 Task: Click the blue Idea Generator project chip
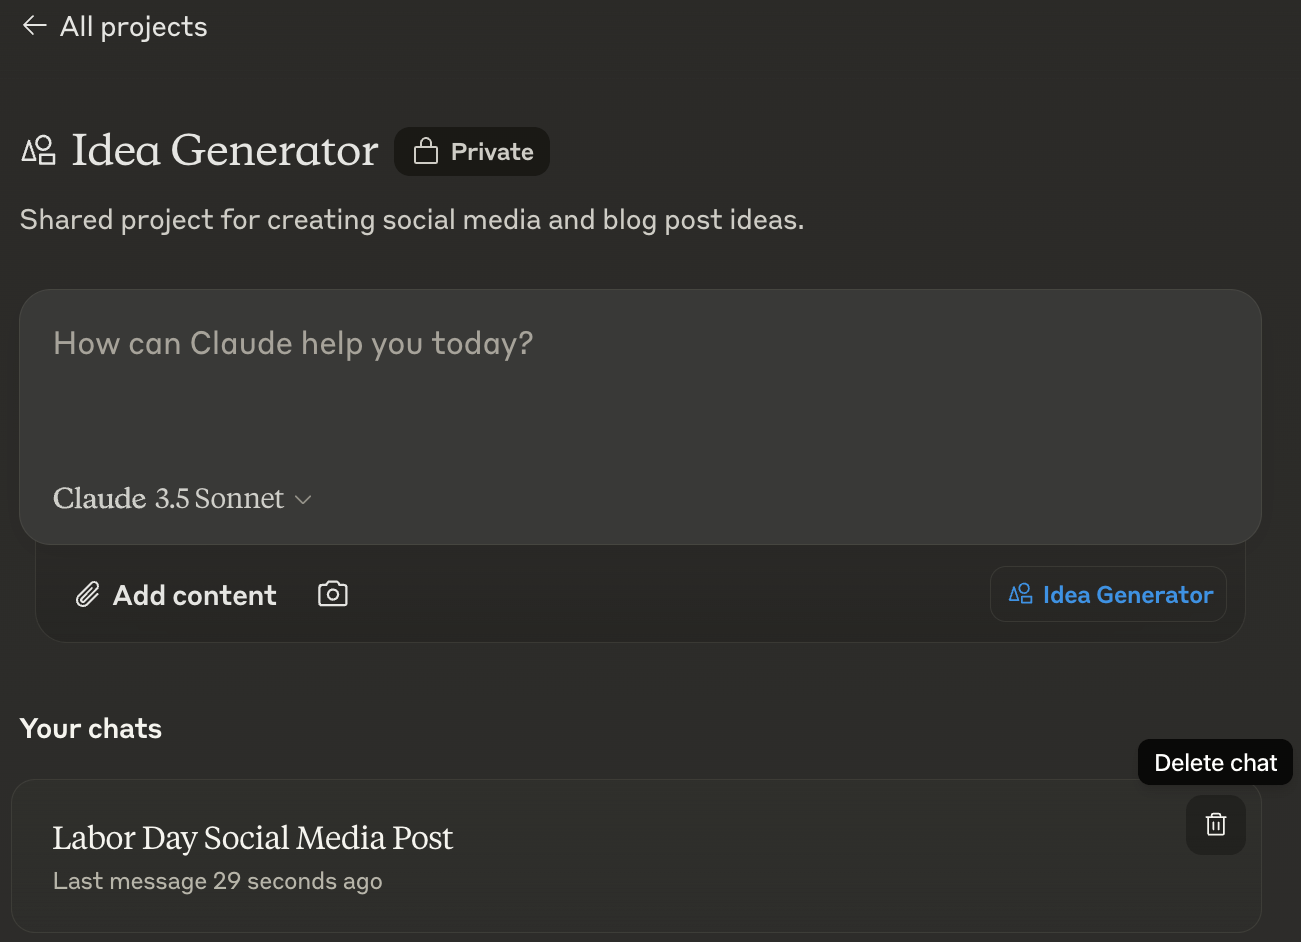[1108, 595]
